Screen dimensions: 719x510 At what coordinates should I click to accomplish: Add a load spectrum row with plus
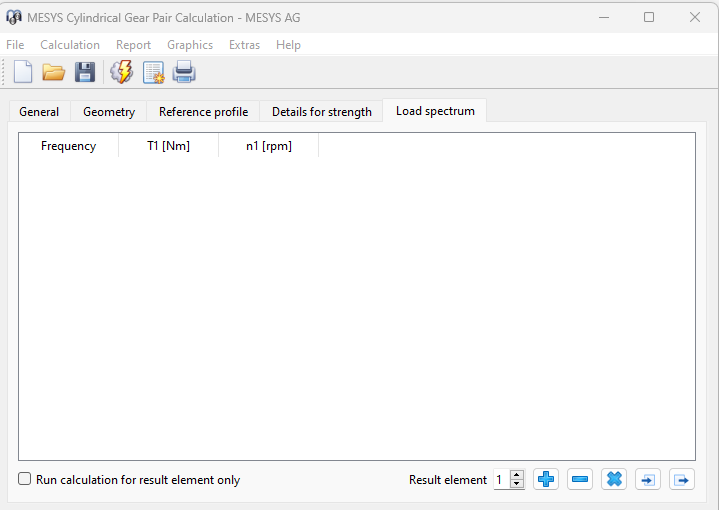pos(546,480)
